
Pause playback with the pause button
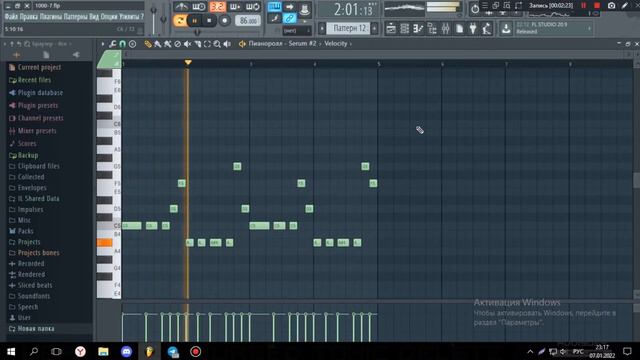click(194, 20)
